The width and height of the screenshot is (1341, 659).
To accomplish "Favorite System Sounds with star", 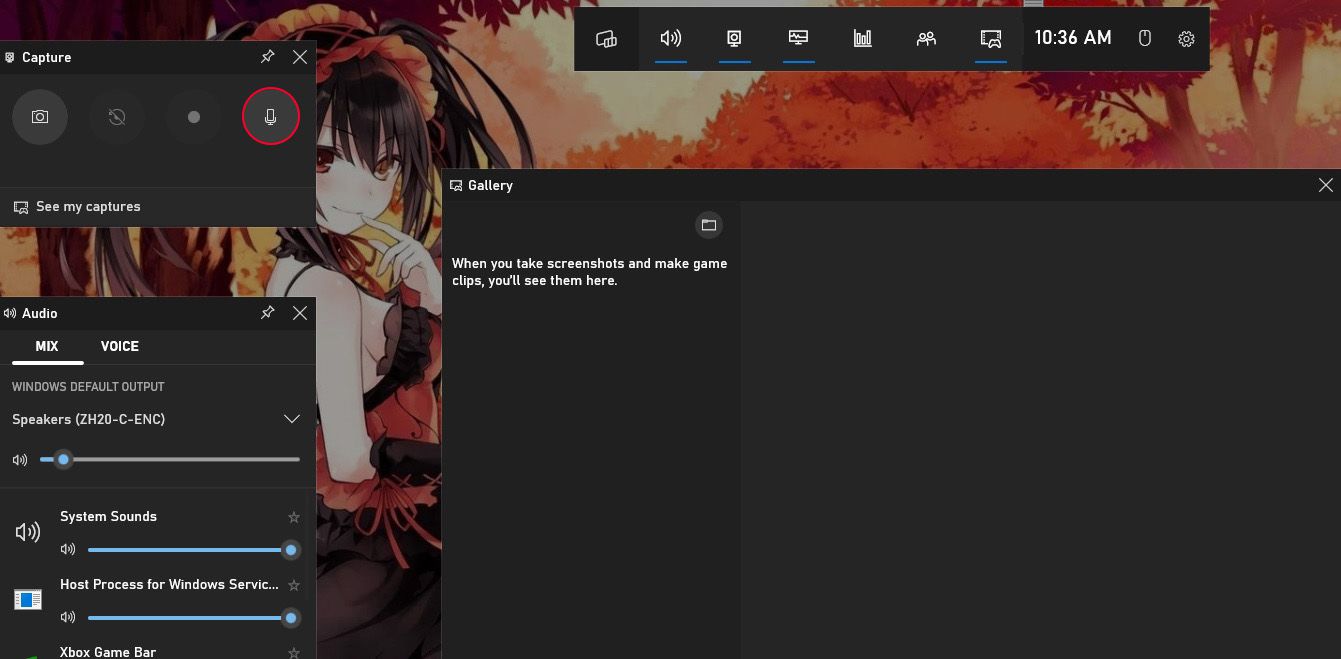I will (294, 517).
